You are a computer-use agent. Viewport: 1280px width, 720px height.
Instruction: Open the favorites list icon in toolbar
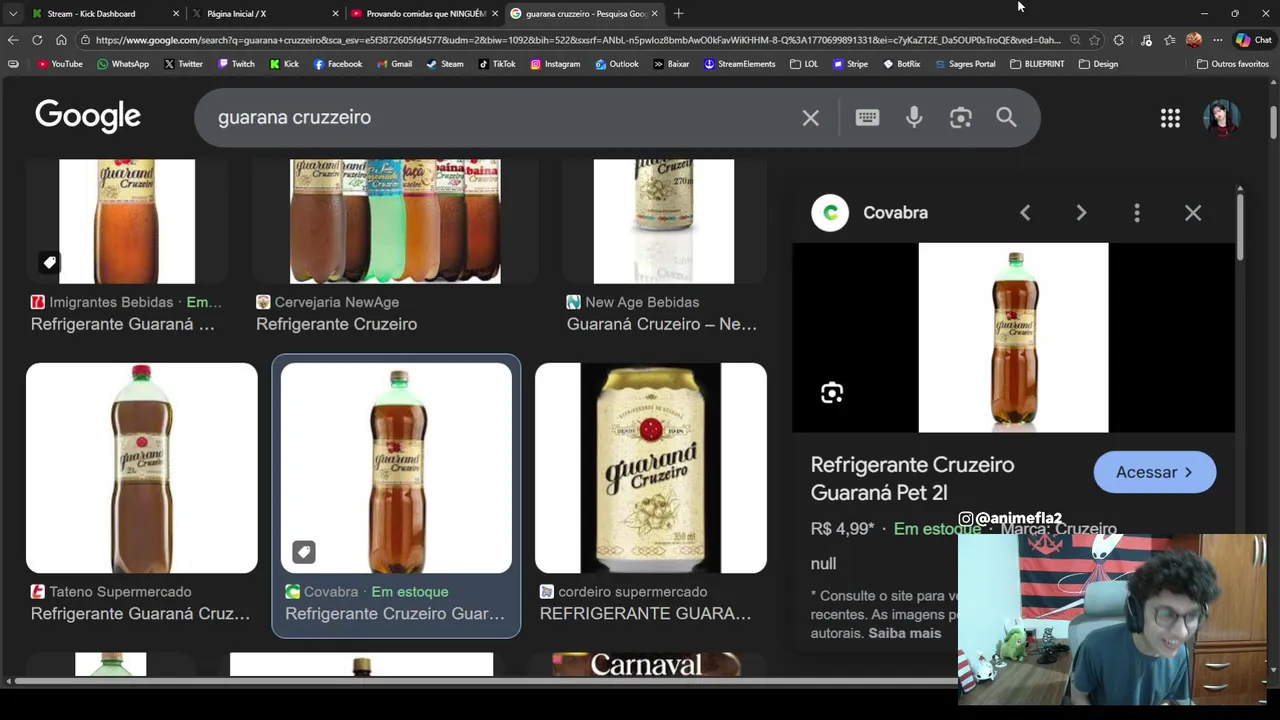[x=1169, y=40]
